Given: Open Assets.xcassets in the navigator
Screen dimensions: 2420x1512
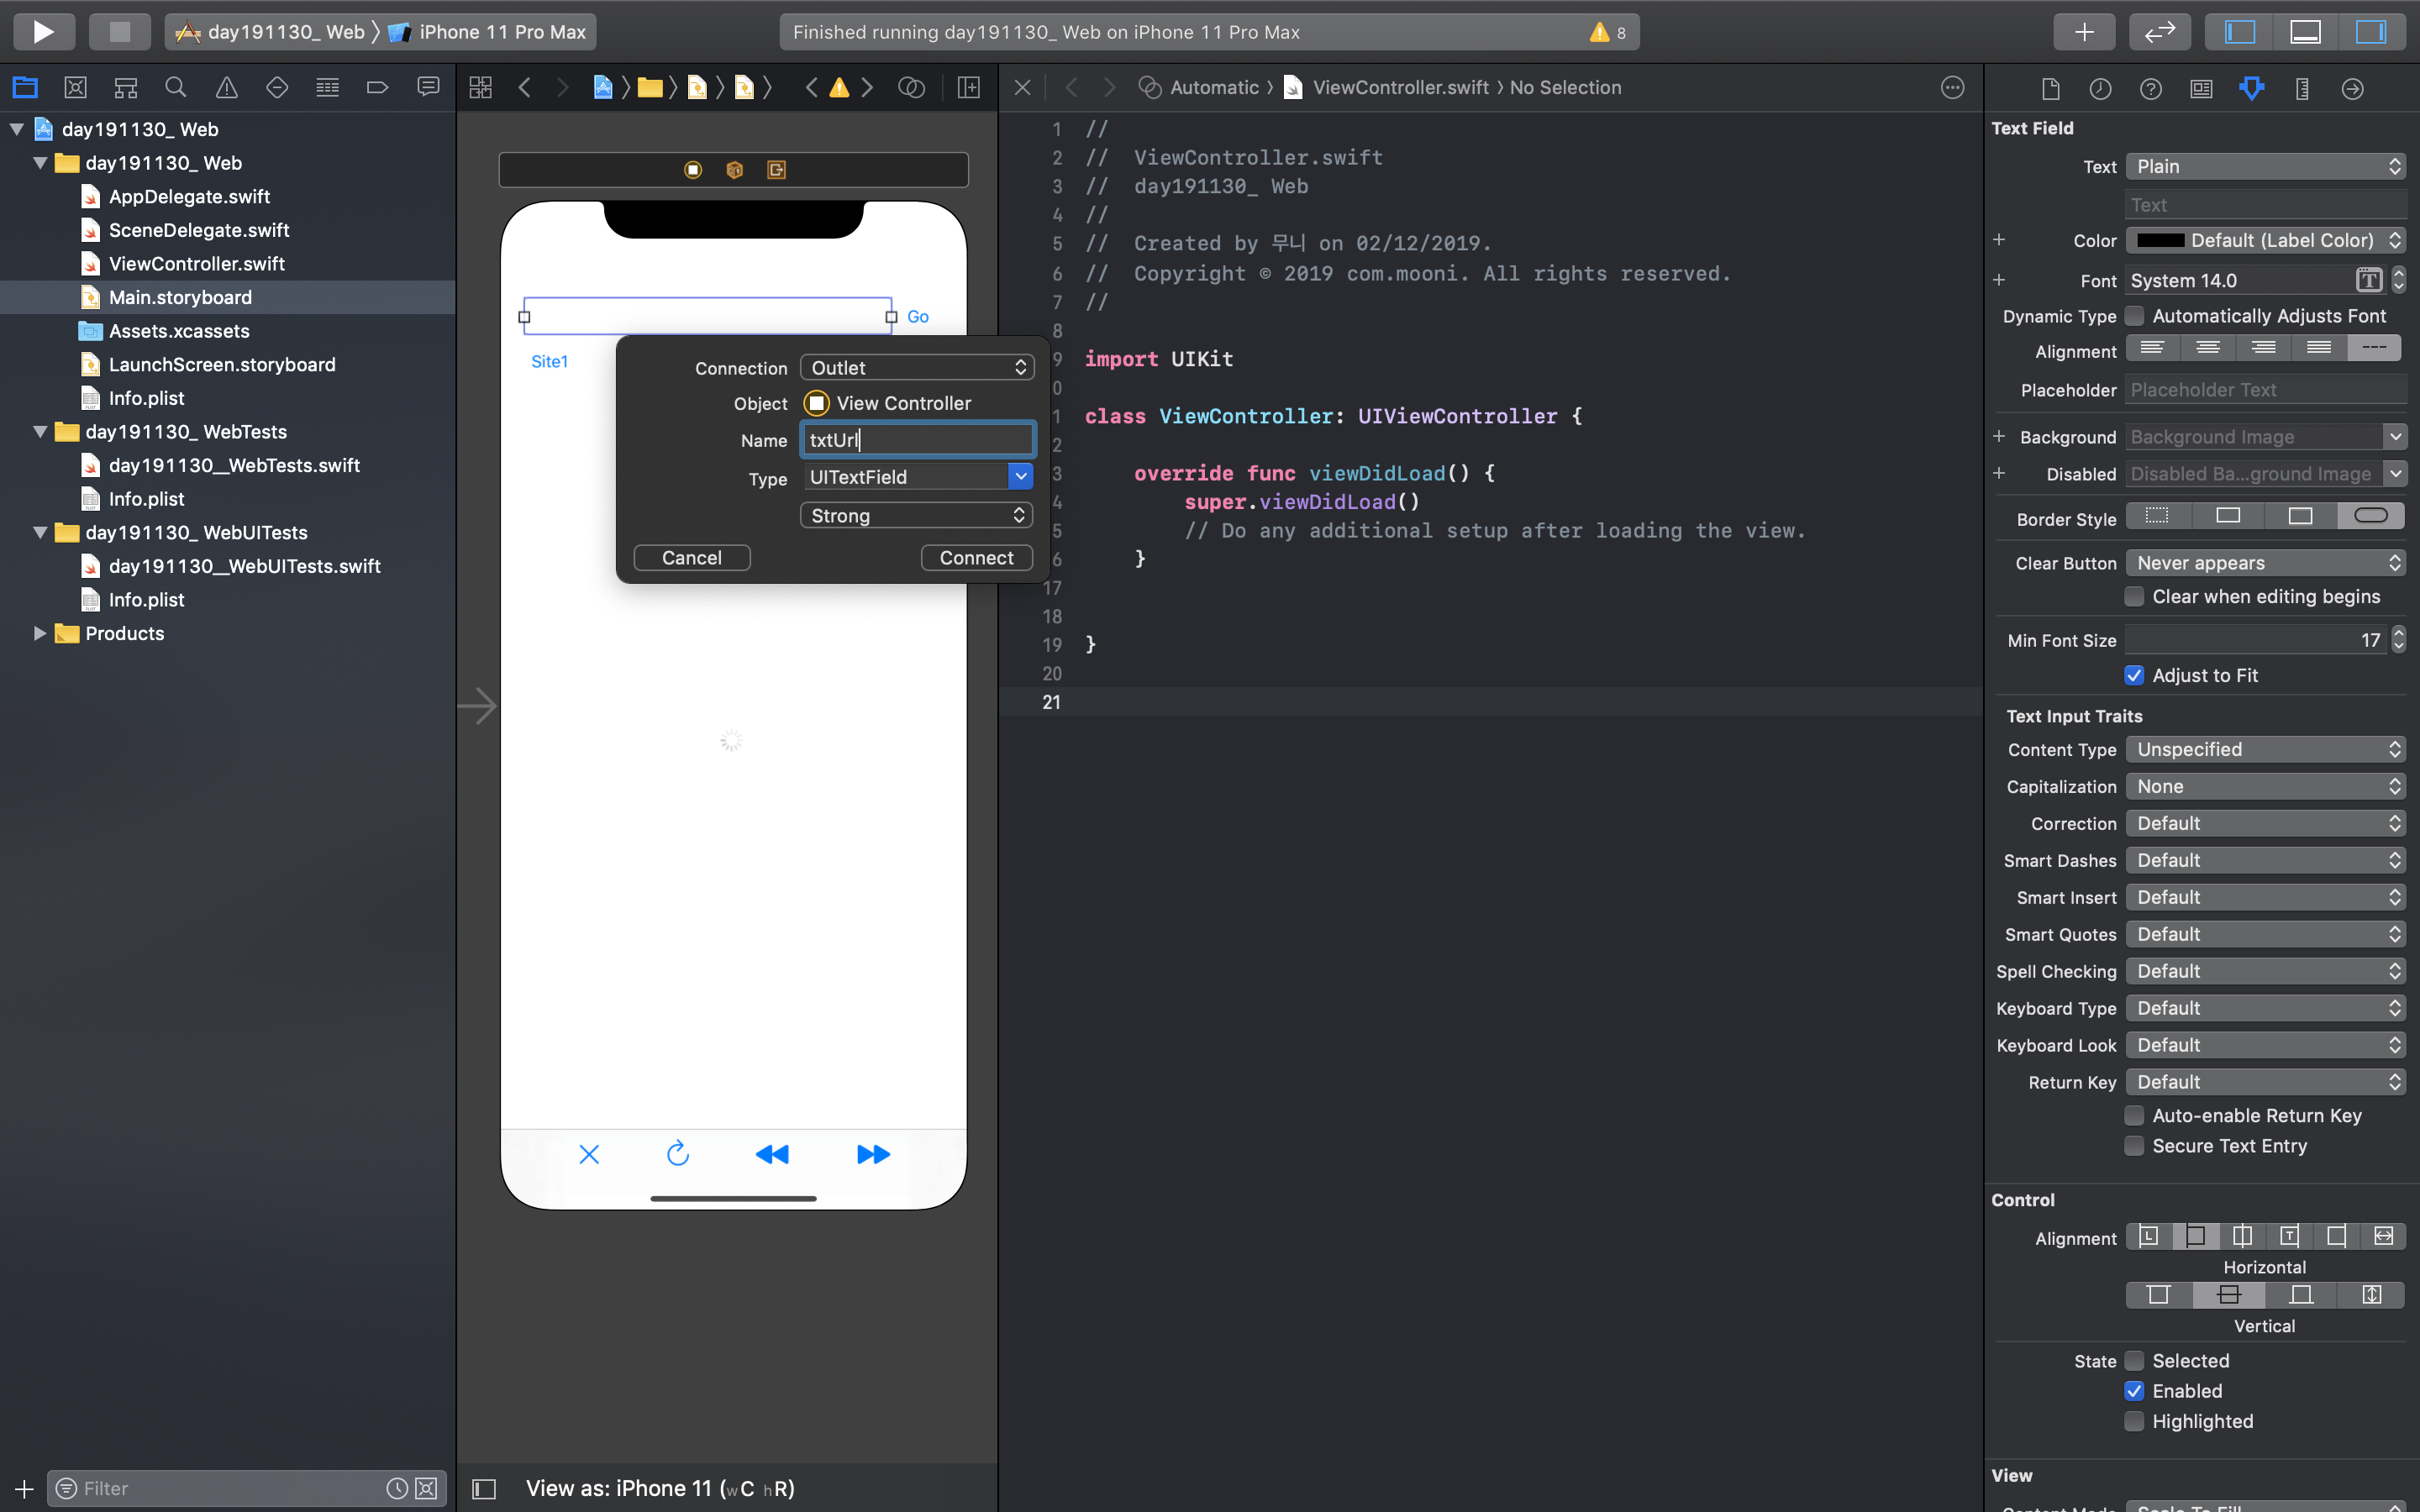Looking at the screenshot, I should 179,331.
